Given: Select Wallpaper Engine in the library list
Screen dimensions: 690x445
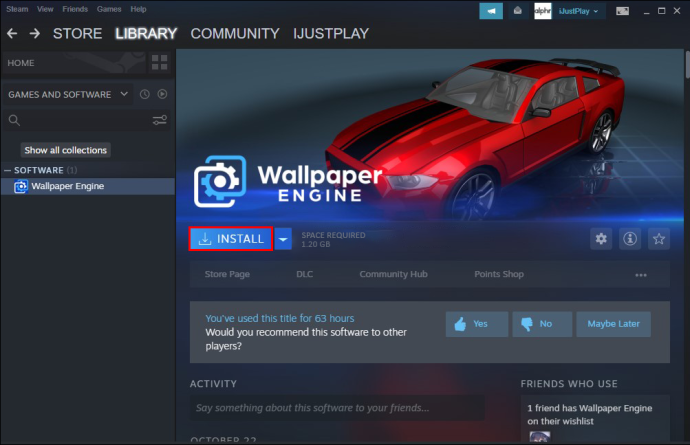Looking at the screenshot, I should click(88, 186).
